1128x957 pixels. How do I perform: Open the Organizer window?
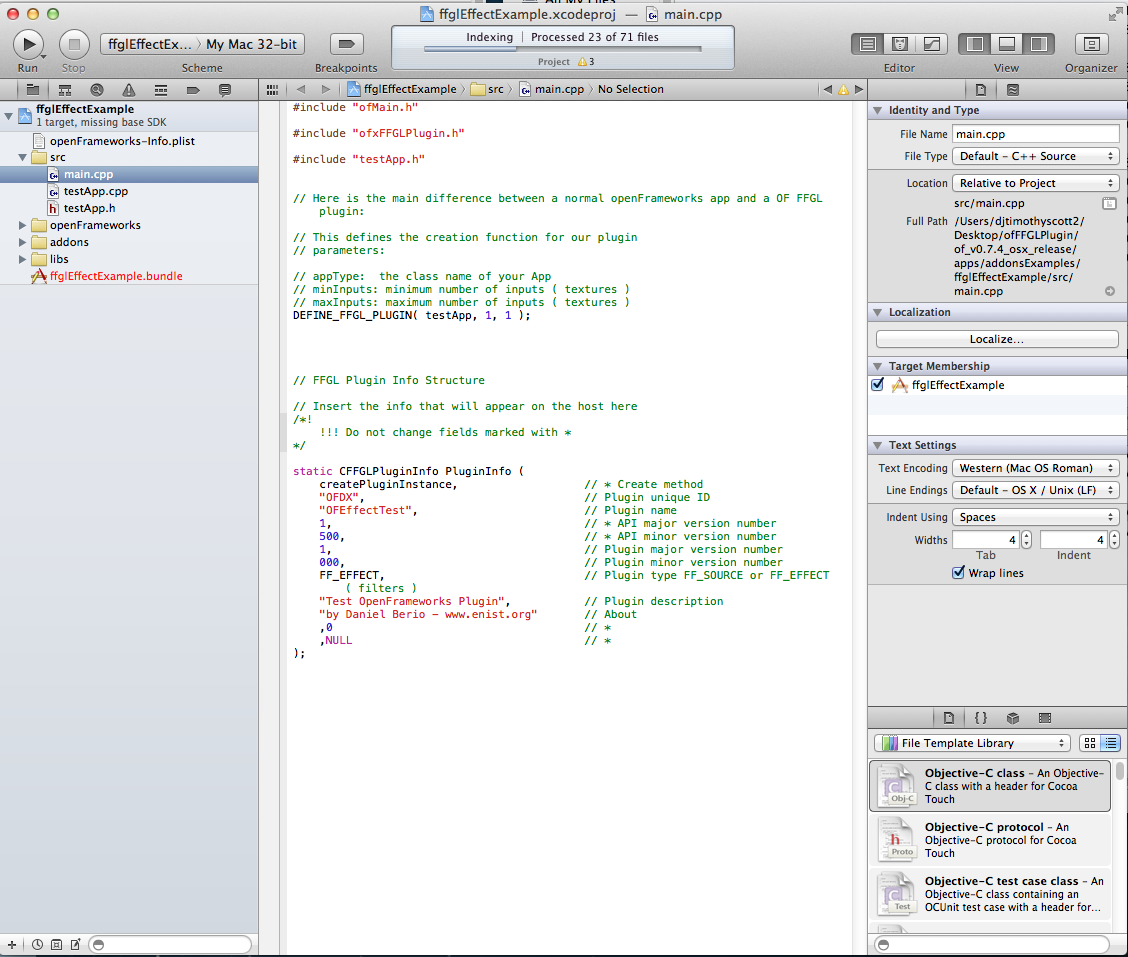(1090, 44)
